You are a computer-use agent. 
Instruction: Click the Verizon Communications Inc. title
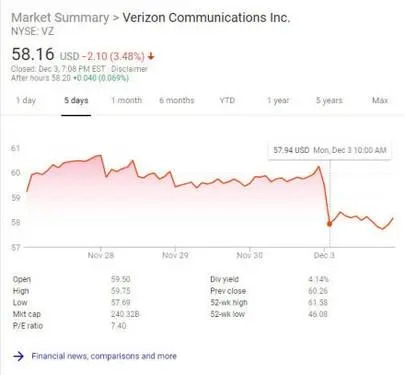pyautogui.click(x=206, y=18)
